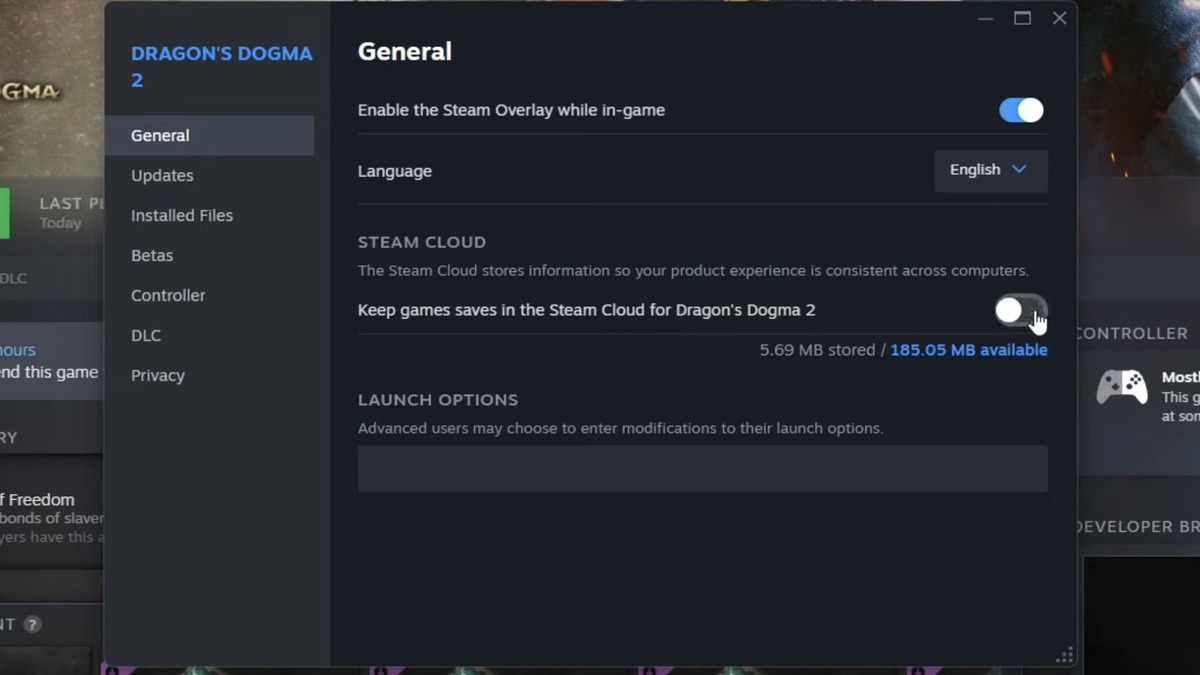Go to the Installed Files section

(x=181, y=216)
